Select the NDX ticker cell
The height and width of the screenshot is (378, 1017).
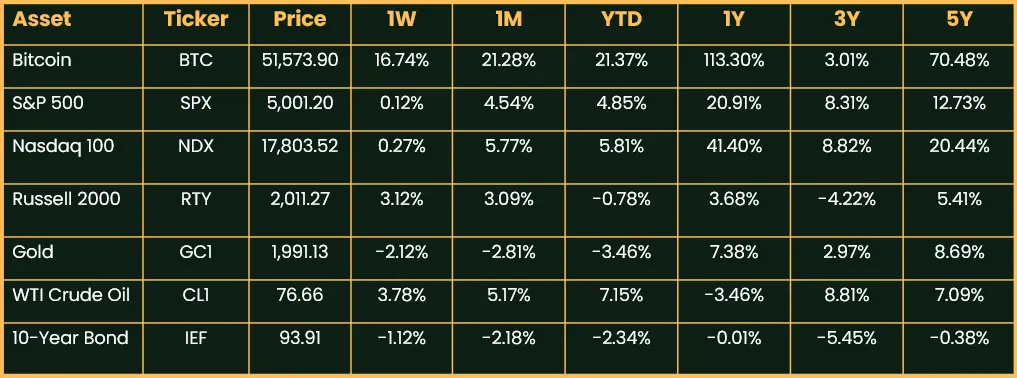pos(195,147)
